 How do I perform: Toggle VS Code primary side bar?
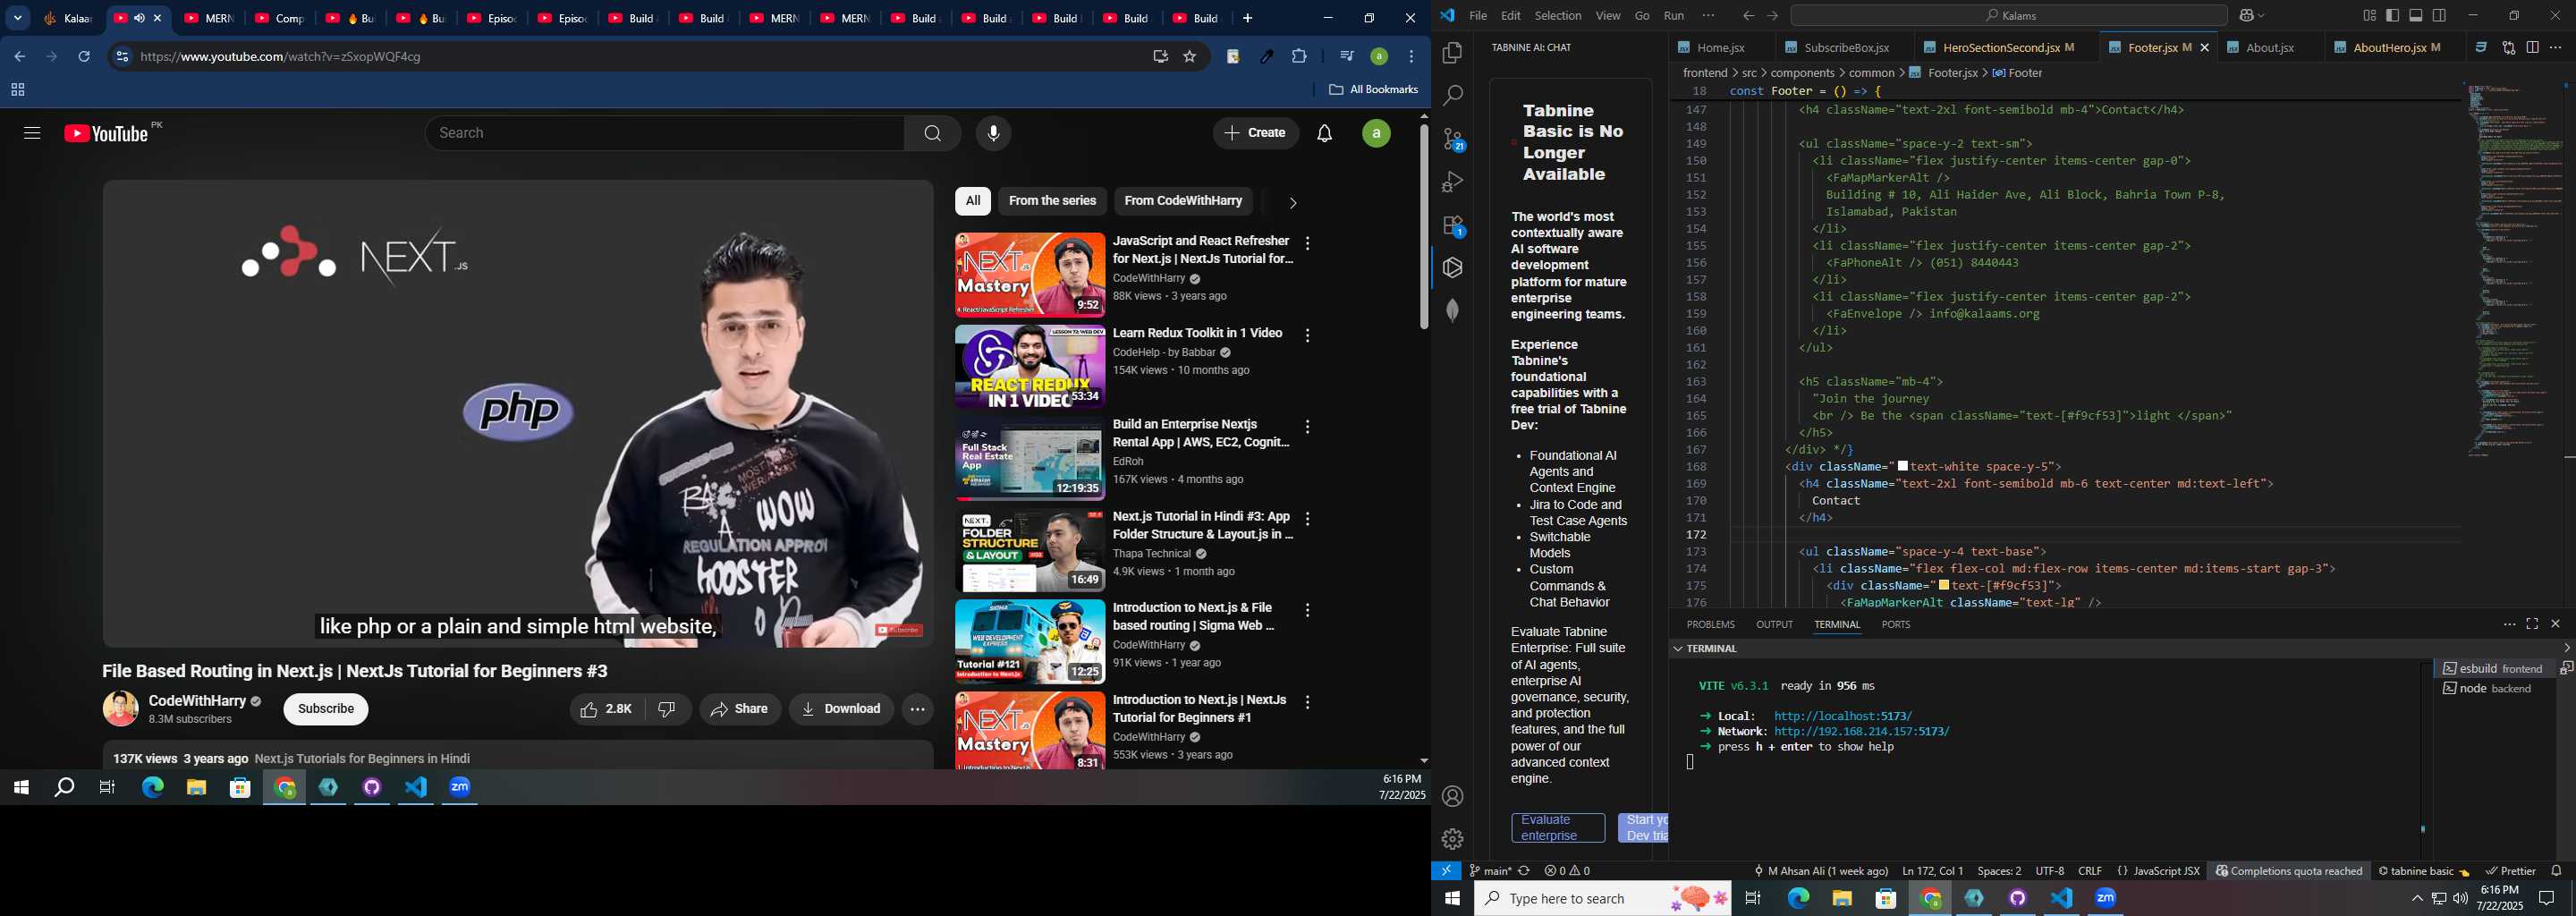(x=2392, y=15)
